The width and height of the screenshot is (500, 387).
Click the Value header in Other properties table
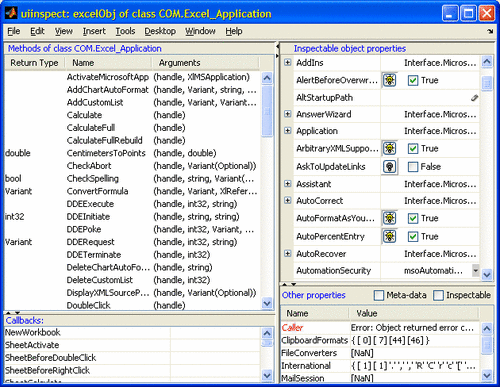[414, 313]
